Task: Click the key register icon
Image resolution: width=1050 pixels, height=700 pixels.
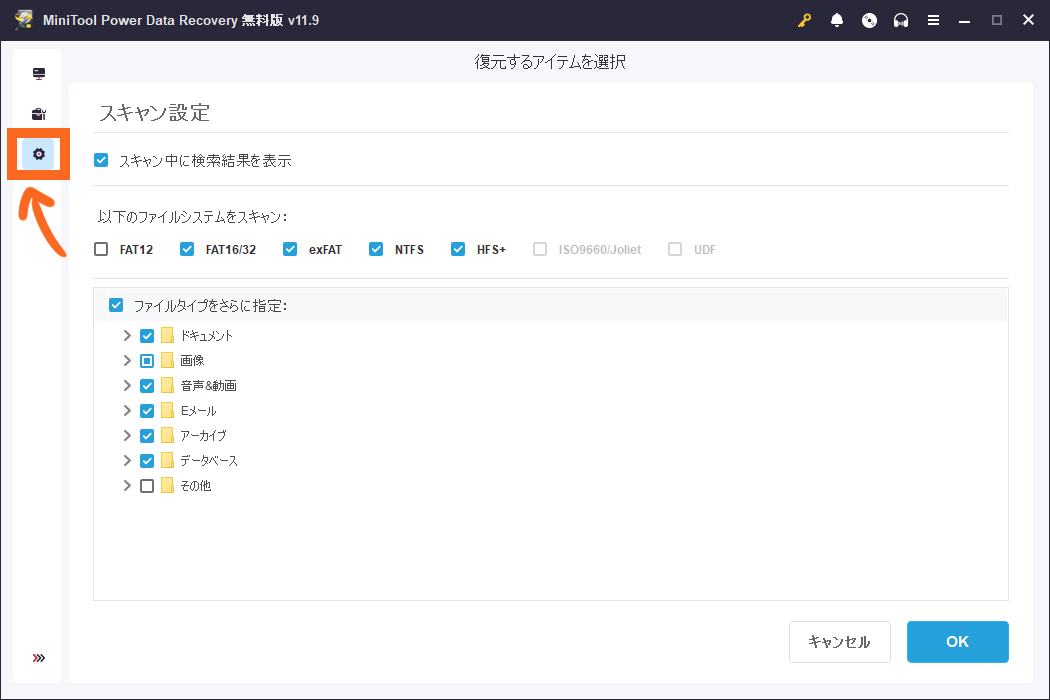Action: pyautogui.click(x=804, y=20)
